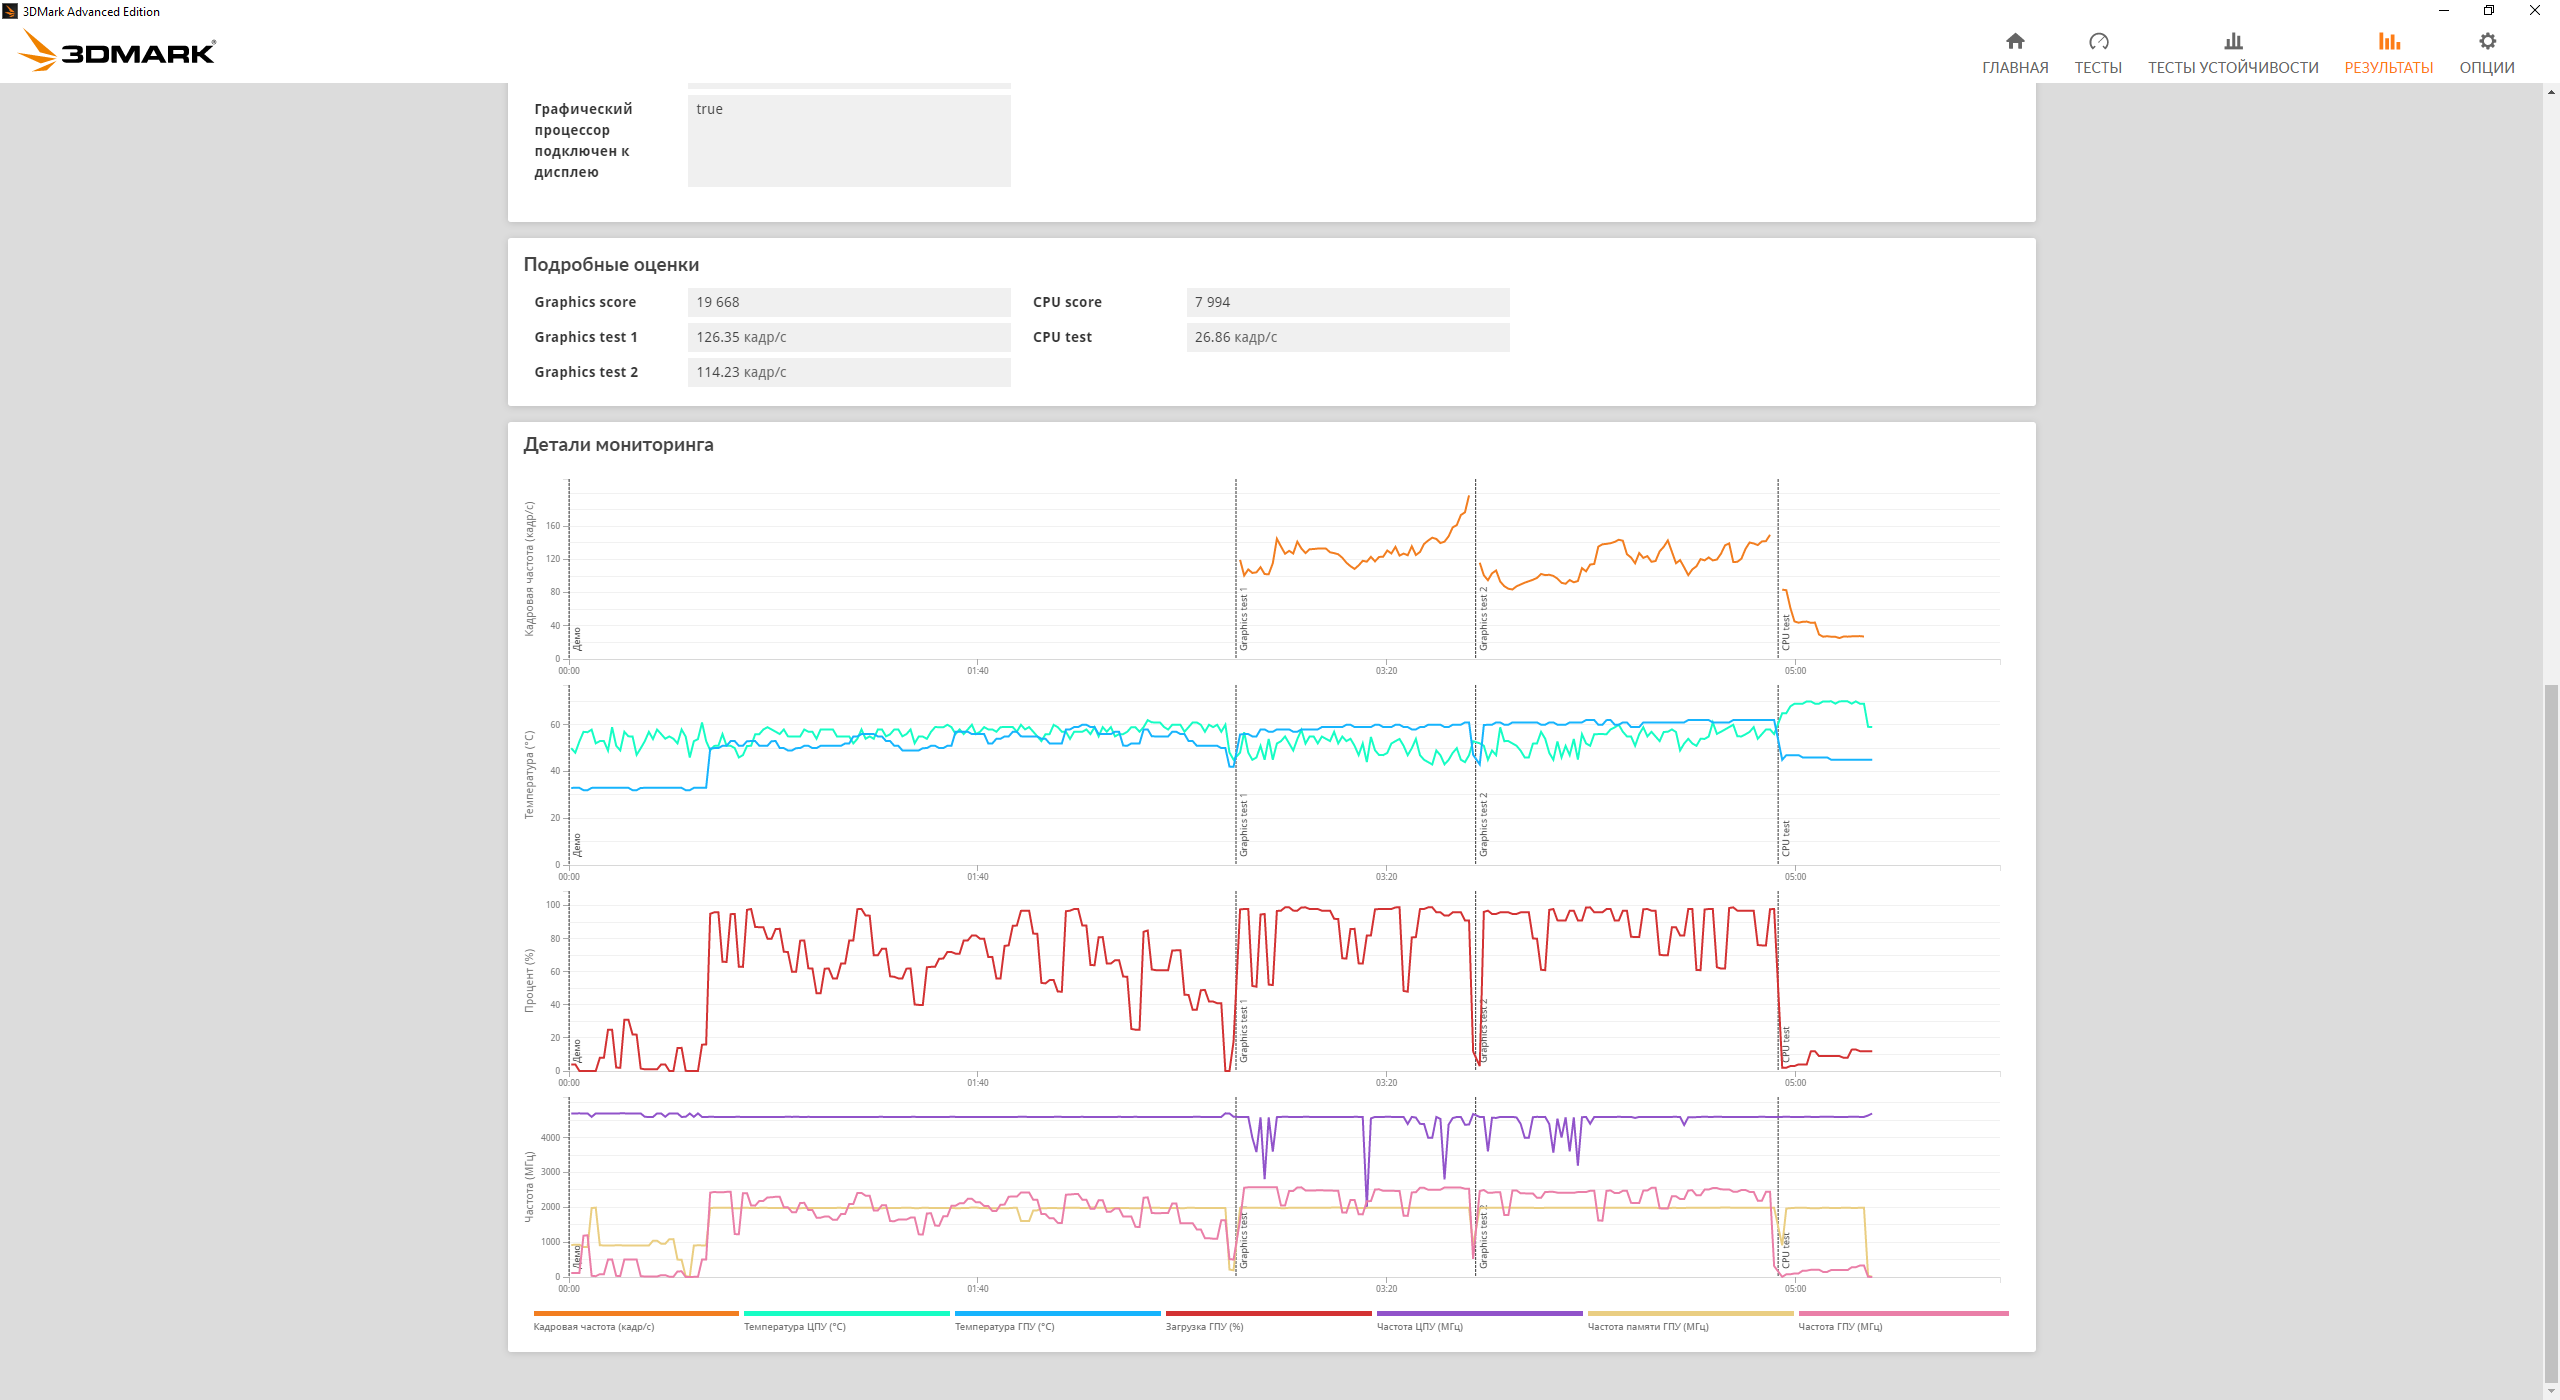Toggle the Температура ЦПУ legend series
The height and width of the screenshot is (1400, 2560).
click(795, 1326)
